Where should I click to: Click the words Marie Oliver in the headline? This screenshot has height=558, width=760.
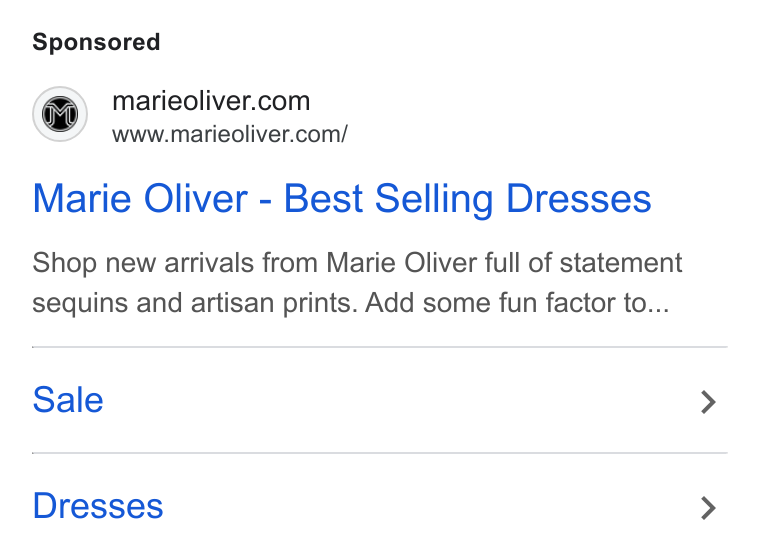tap(140, 199)
